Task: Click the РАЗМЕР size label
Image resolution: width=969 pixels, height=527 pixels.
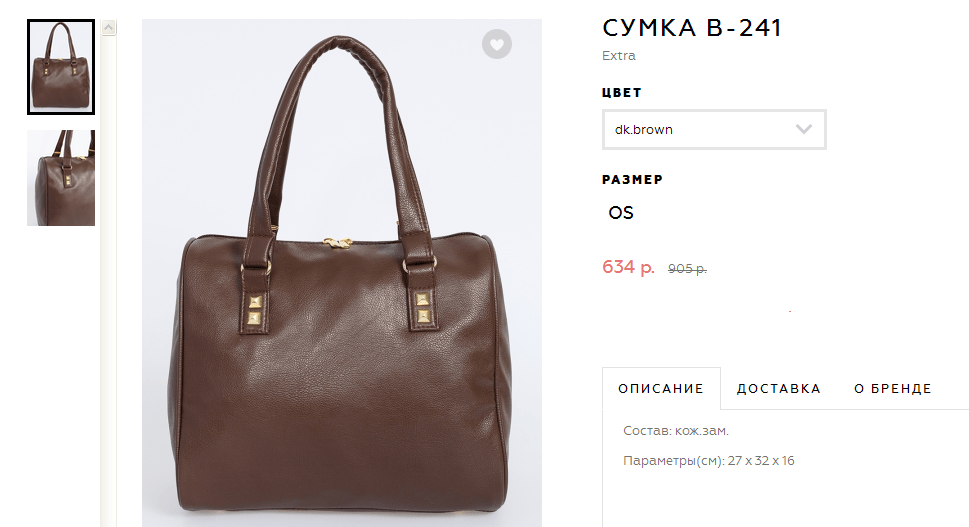Action: coord(632,180)
